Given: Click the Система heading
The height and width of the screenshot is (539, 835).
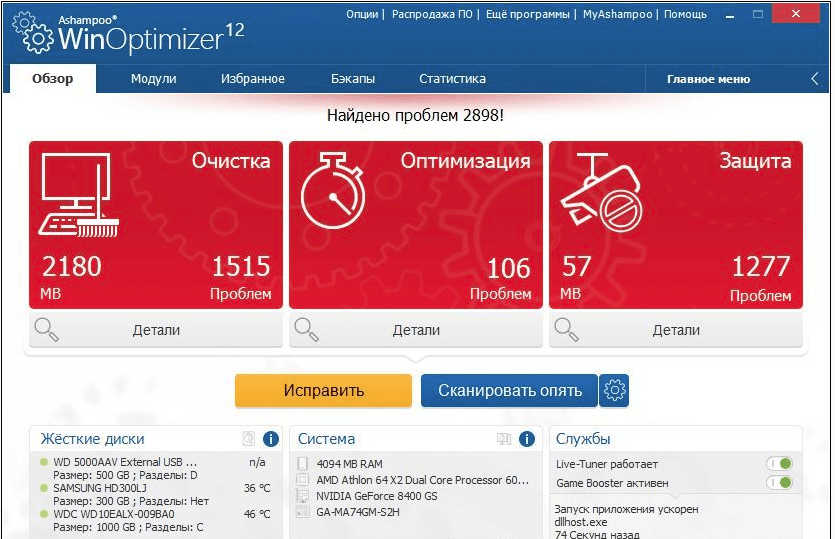Looking at the screenshot, I should pyautogui.click(x=326, y=439).
